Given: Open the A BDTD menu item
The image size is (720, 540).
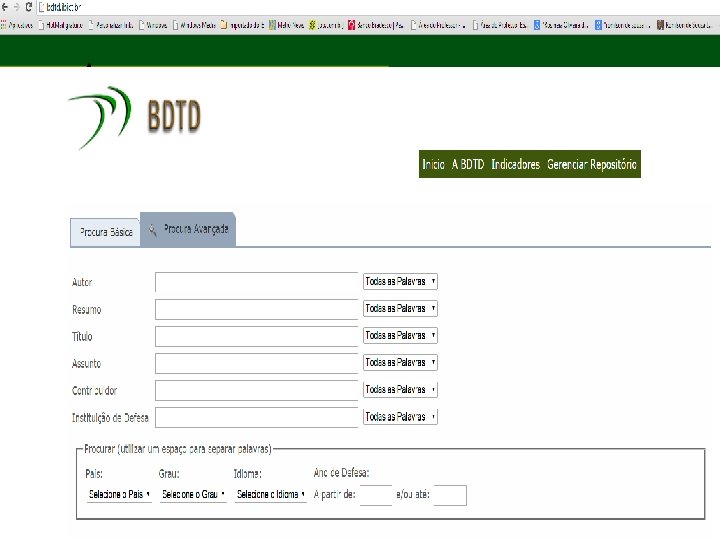Looking at the screenshot, I should point(468,164).
